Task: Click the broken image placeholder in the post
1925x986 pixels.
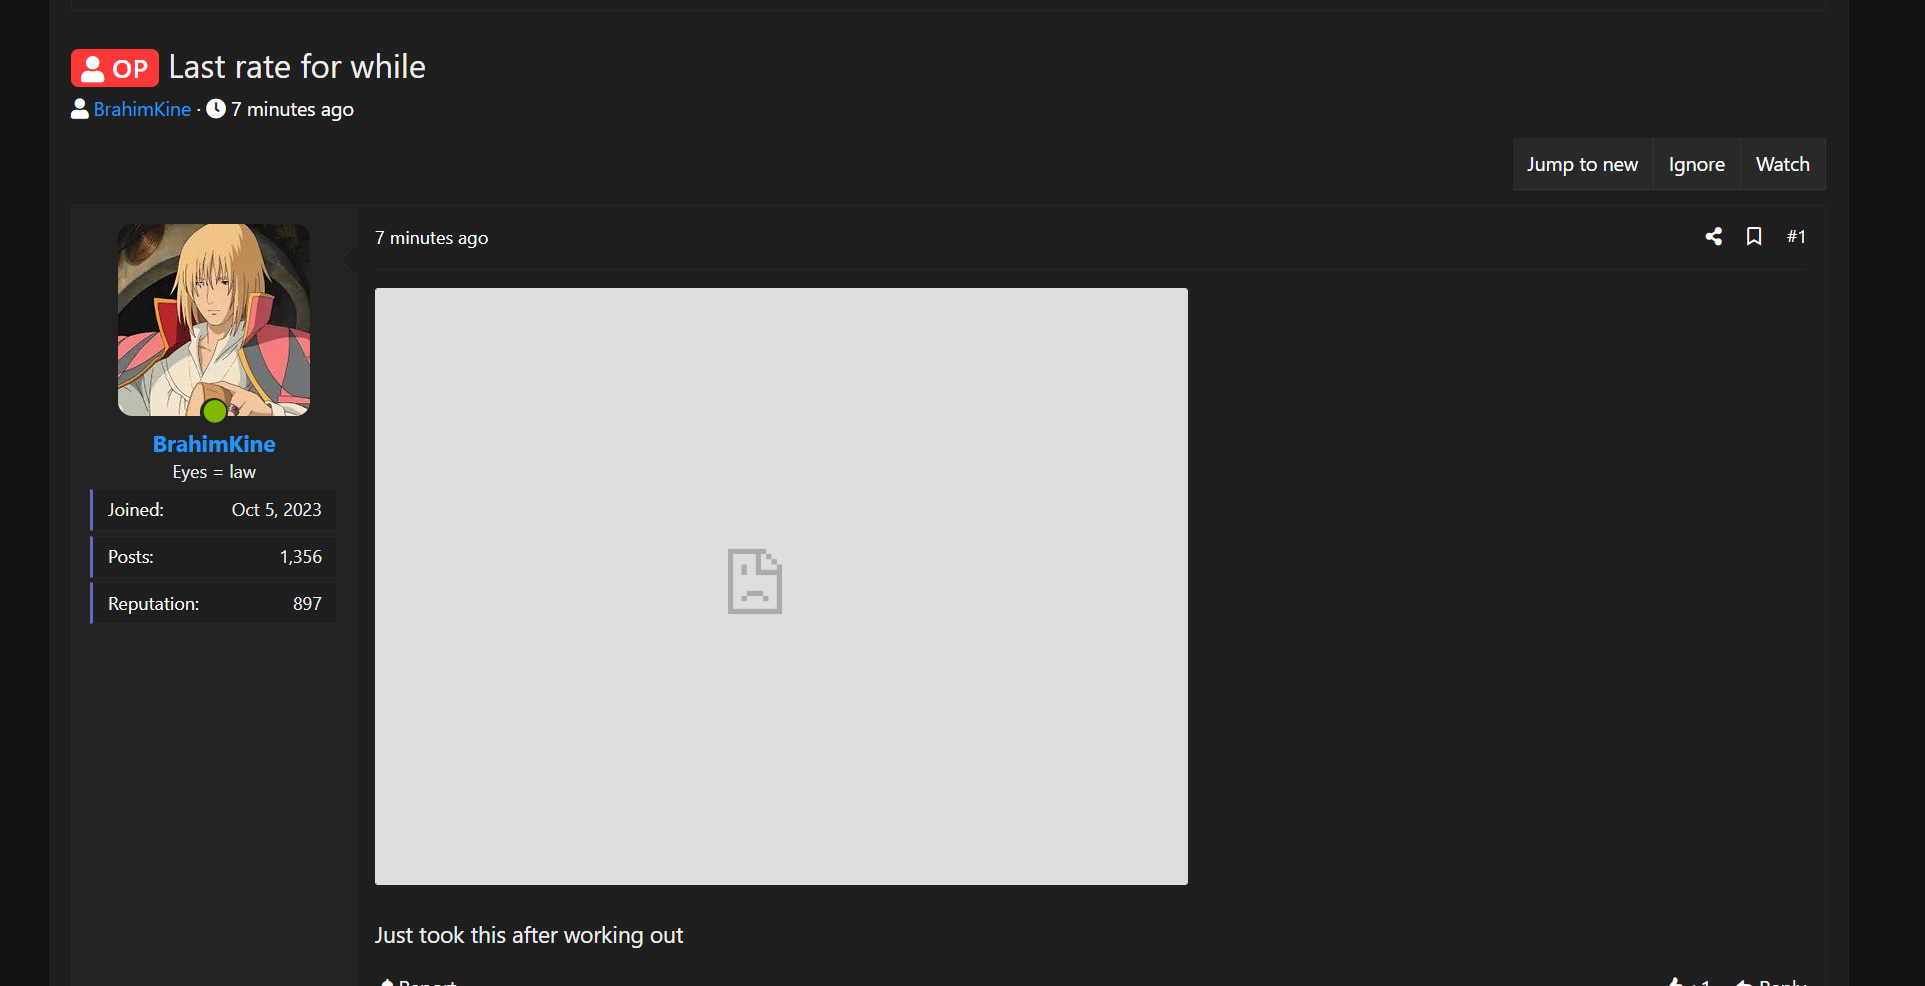Action: click(x=781, y=586)
